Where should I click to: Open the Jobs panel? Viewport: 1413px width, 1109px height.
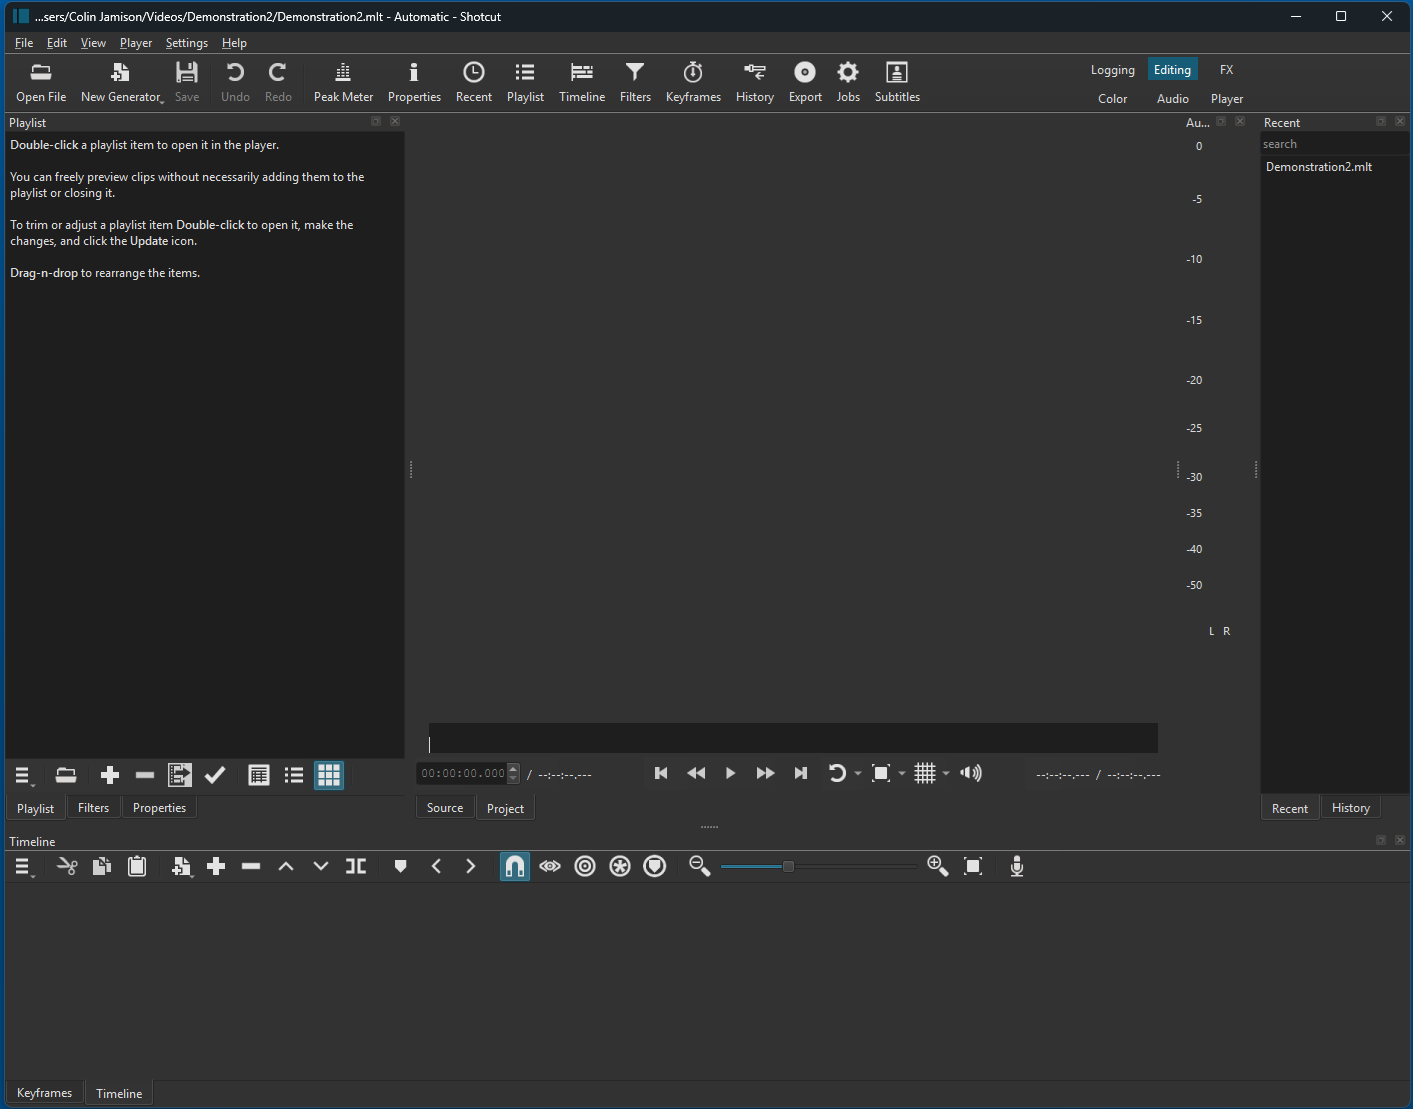(x=847, y=80)
